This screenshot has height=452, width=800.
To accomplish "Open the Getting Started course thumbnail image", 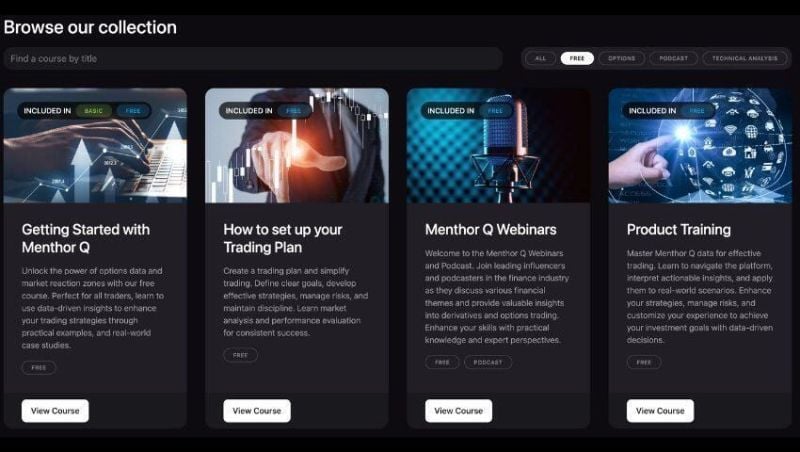I will click(95, 146).
